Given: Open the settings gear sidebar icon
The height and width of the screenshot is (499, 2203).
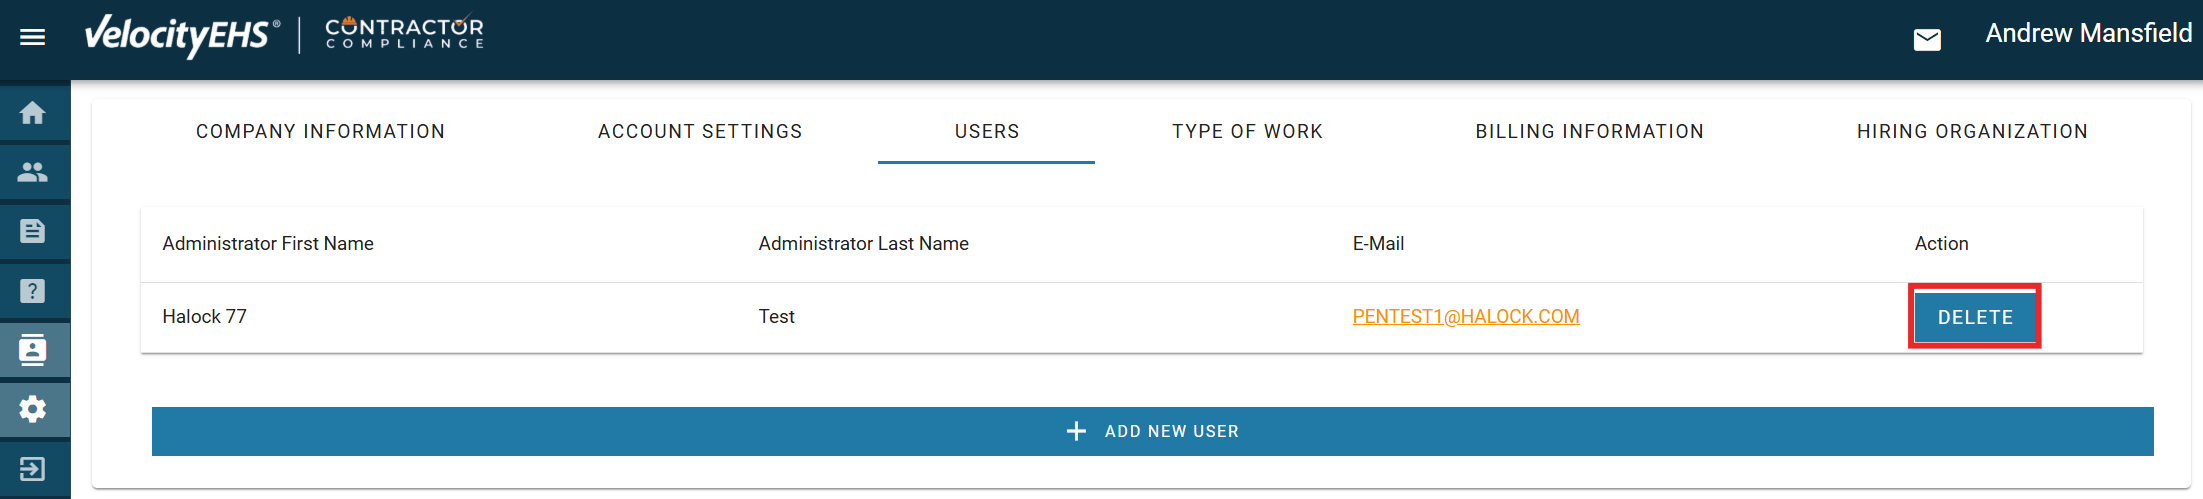Looking at the screenshot, I should 33,409.
